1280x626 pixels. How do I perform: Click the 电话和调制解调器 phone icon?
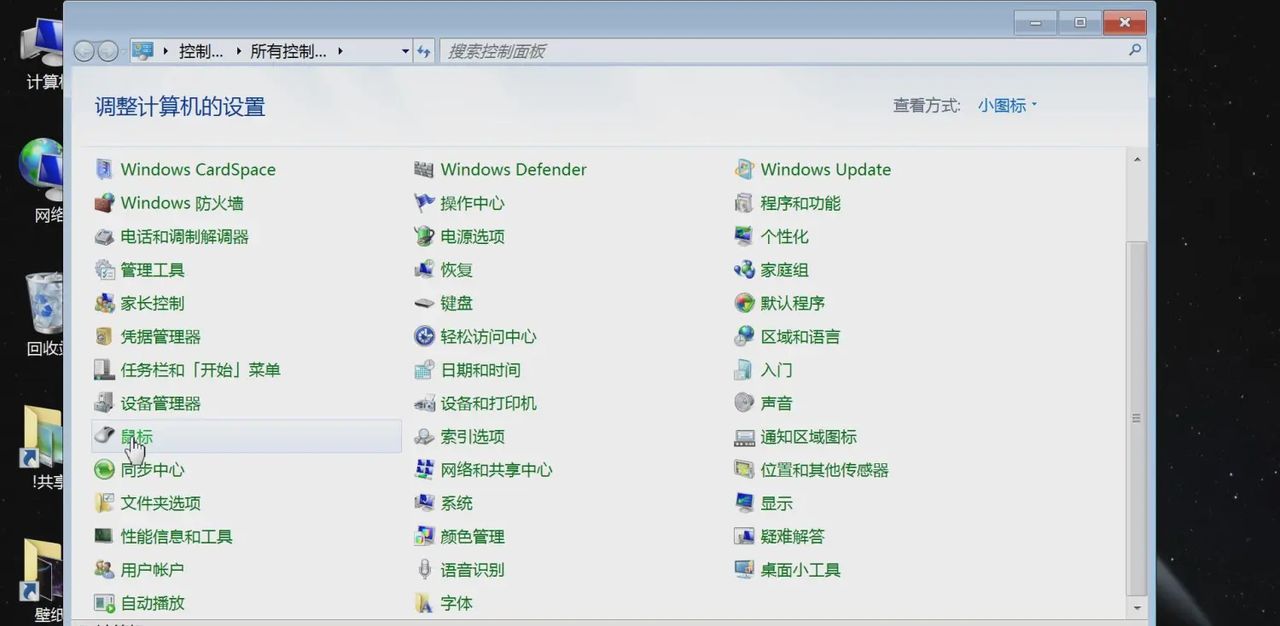(104, 237)
